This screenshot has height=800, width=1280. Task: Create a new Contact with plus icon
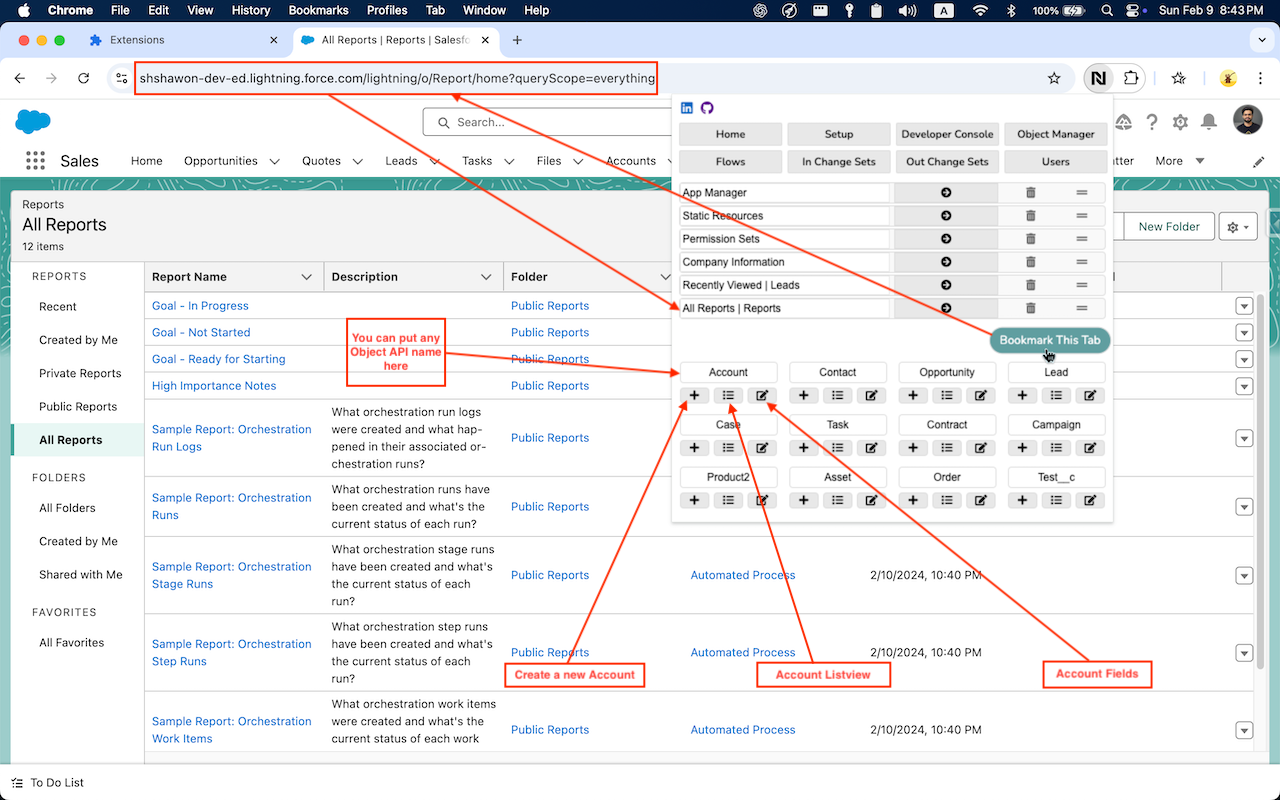[x=803, y=396]
